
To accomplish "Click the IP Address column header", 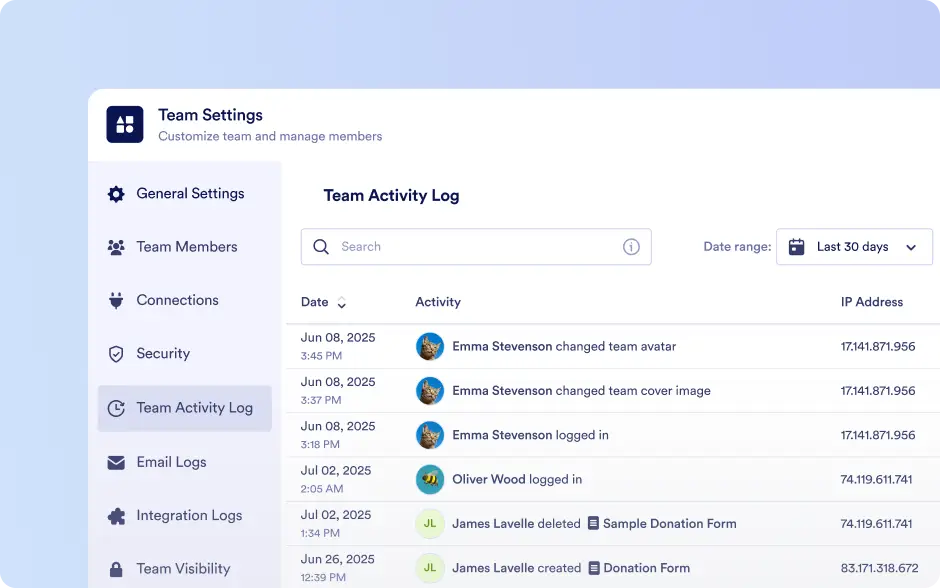I will point(872,302).
